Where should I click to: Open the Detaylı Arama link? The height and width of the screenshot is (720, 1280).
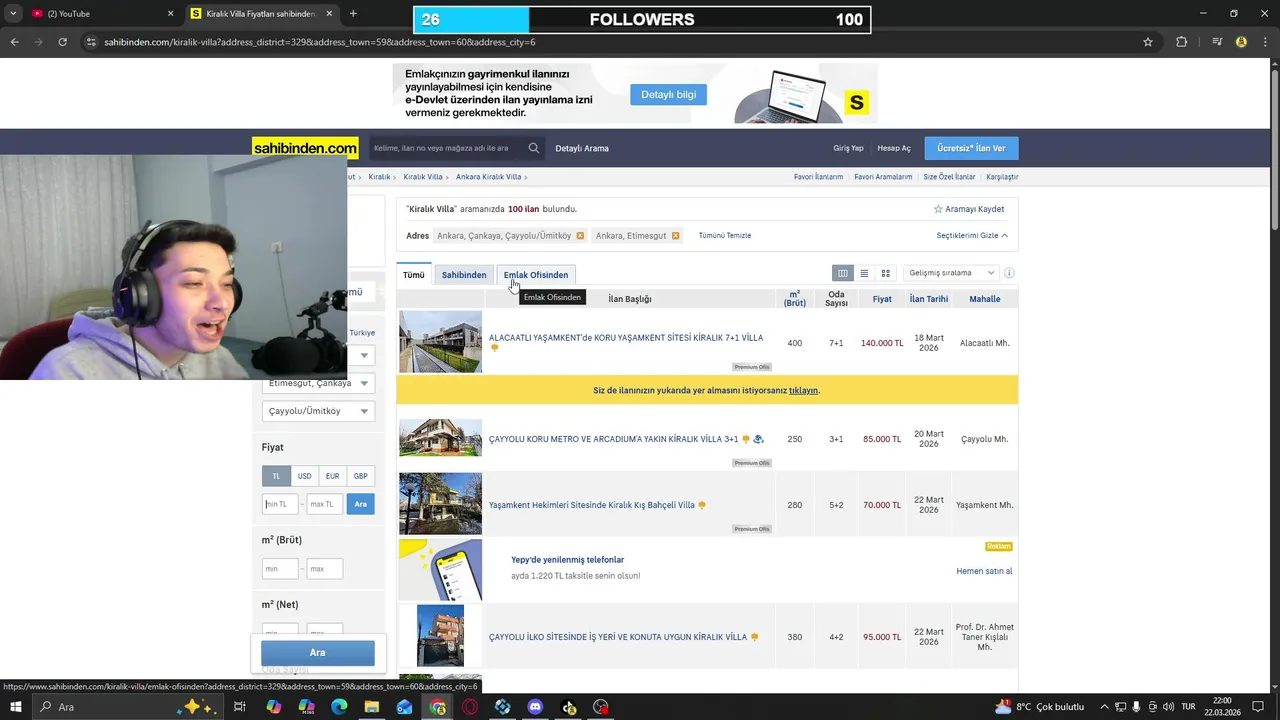coord(582,148)
